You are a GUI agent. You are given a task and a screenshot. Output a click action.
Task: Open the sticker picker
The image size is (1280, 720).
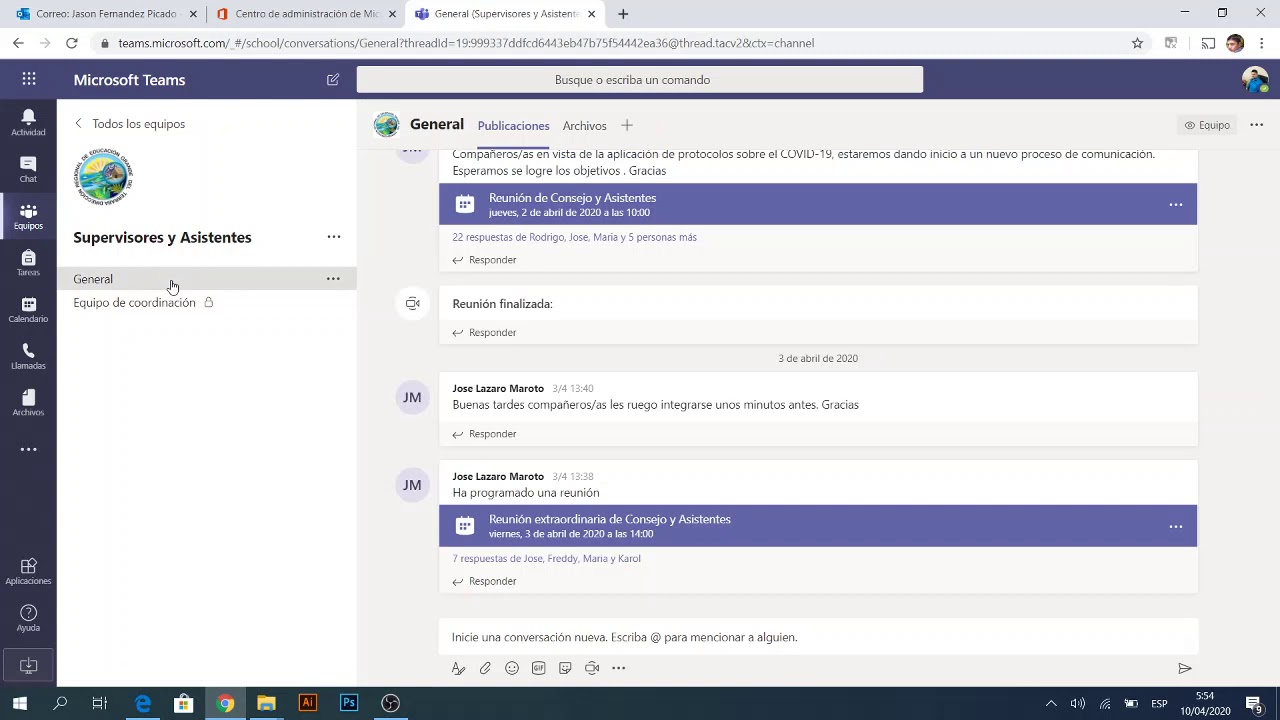point(565,668)
